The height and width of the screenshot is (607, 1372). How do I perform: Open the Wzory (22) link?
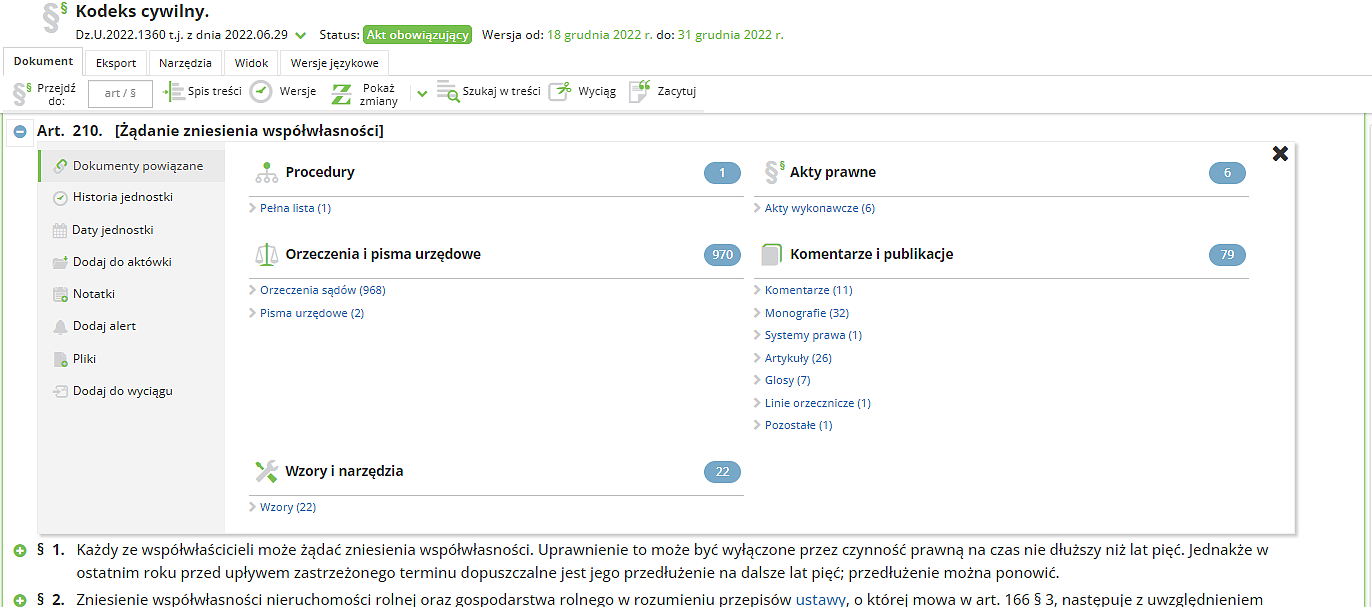[x=287, y=507]
